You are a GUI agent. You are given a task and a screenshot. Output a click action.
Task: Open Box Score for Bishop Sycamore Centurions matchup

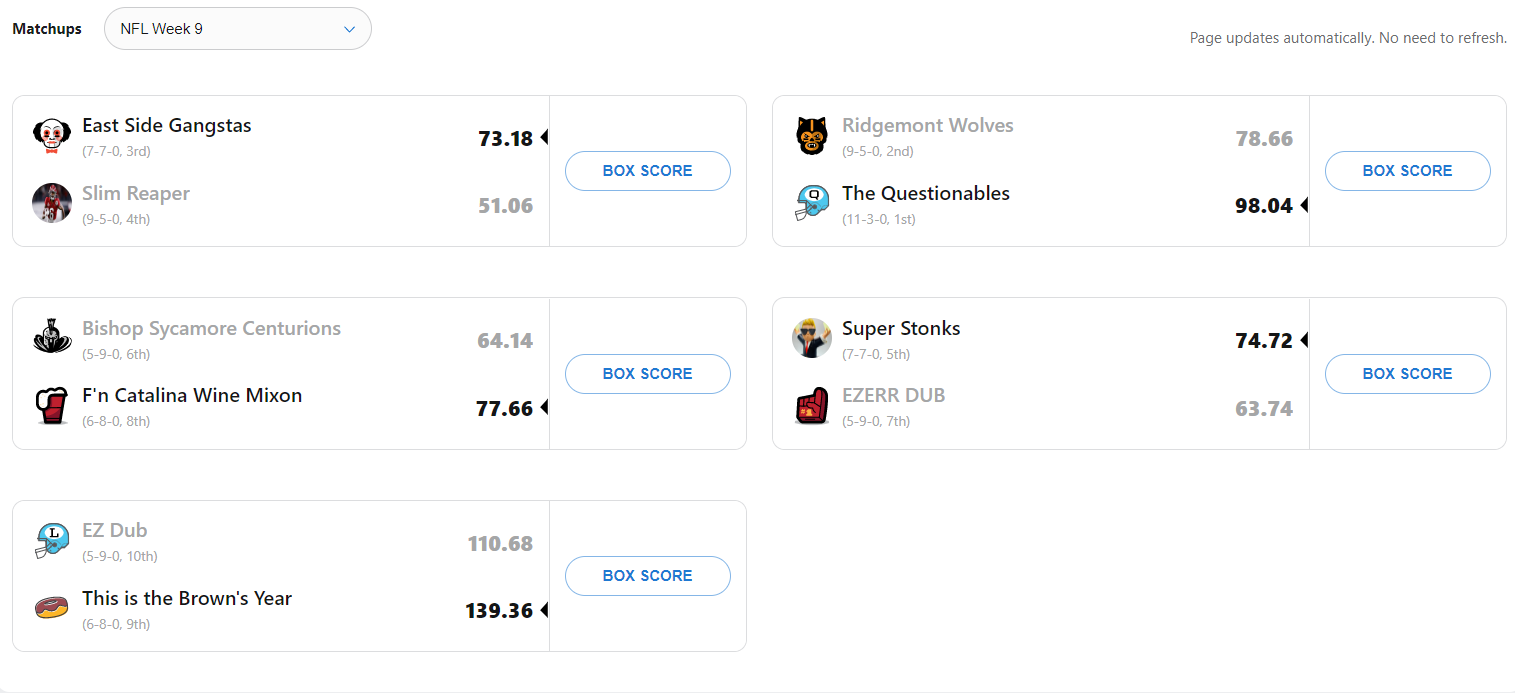pos(647,374)
